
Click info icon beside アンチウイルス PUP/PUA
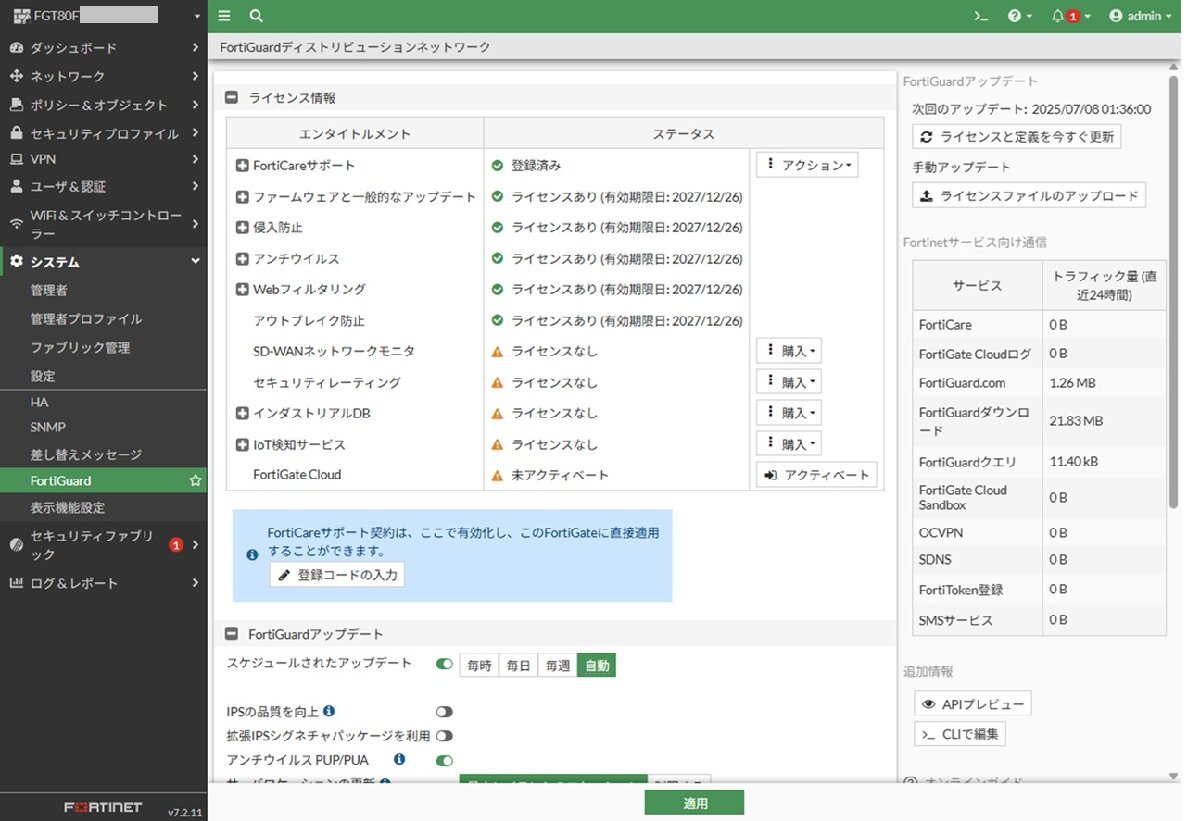[x=399, y=759]
